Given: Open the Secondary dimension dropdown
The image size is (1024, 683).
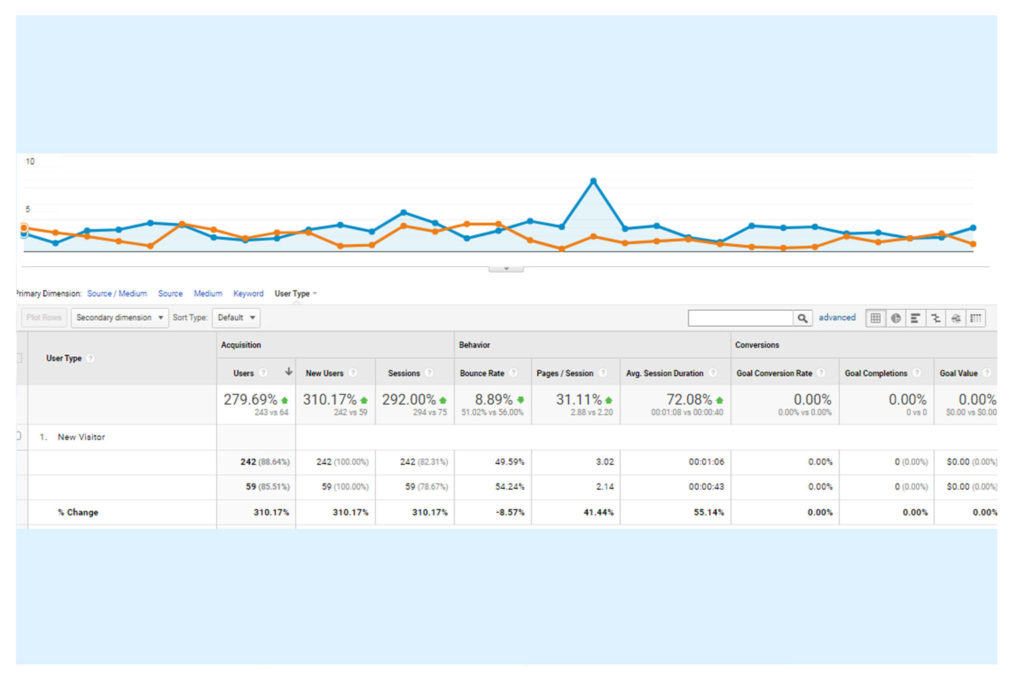Looking at the screenshot, I should coord(120,318).
